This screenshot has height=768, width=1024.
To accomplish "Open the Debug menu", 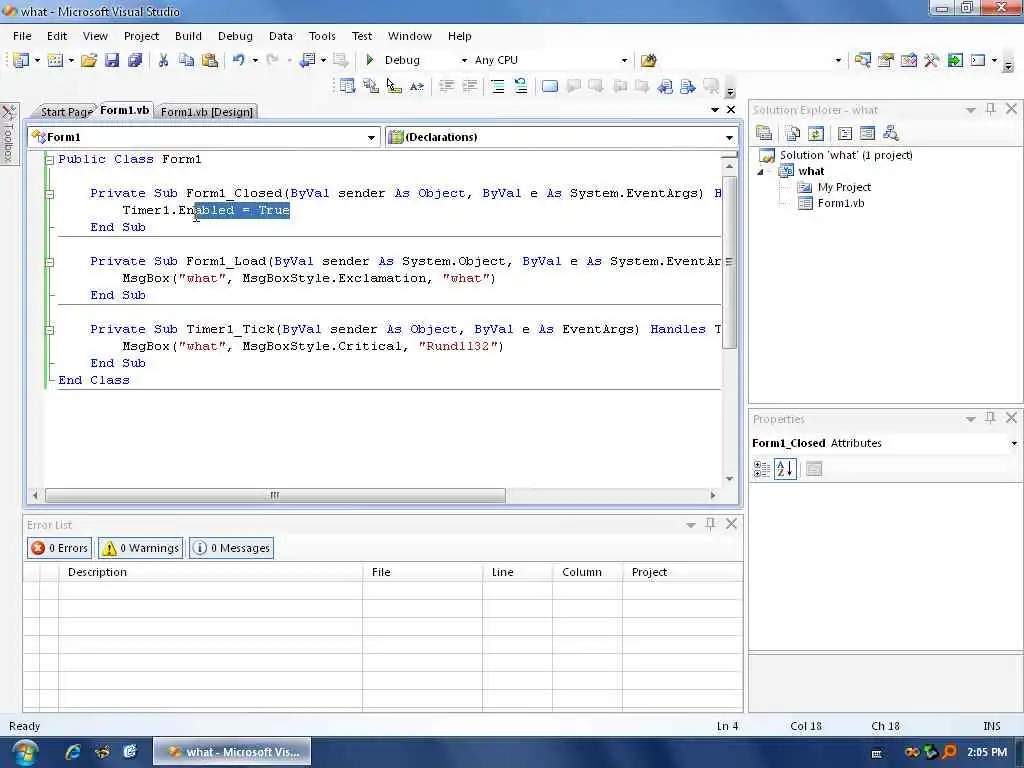I will pyautogui.click(x=235, y=36).
